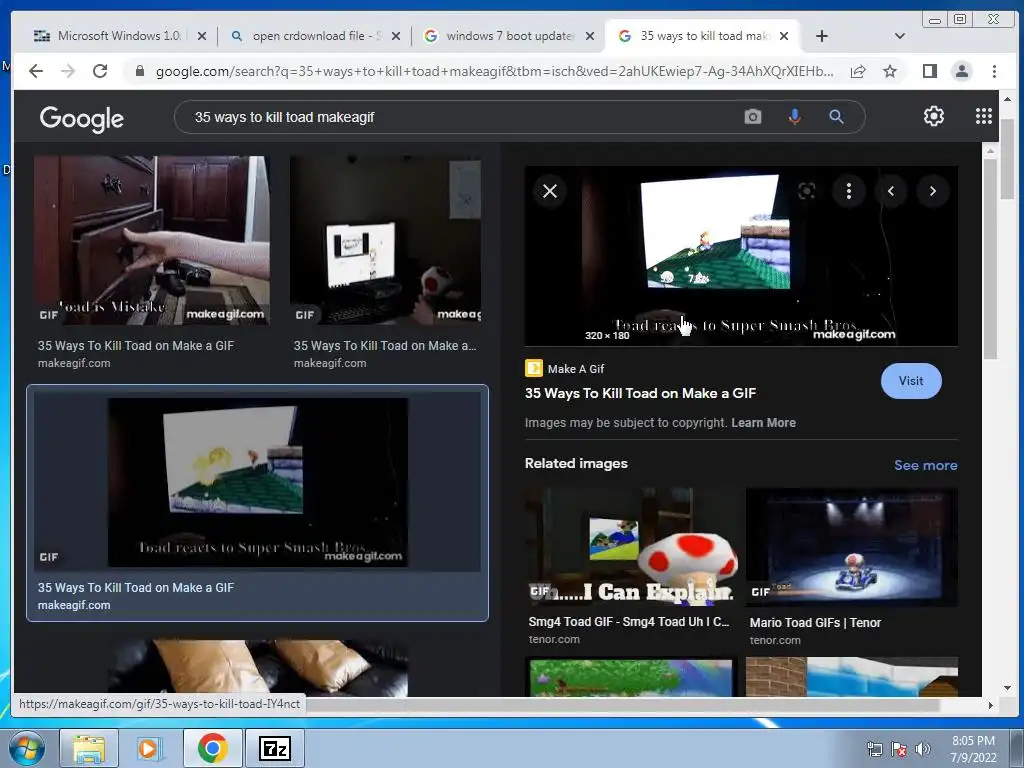Click the Smg4 Toad GIF tenor title

[x=629, y=622]
